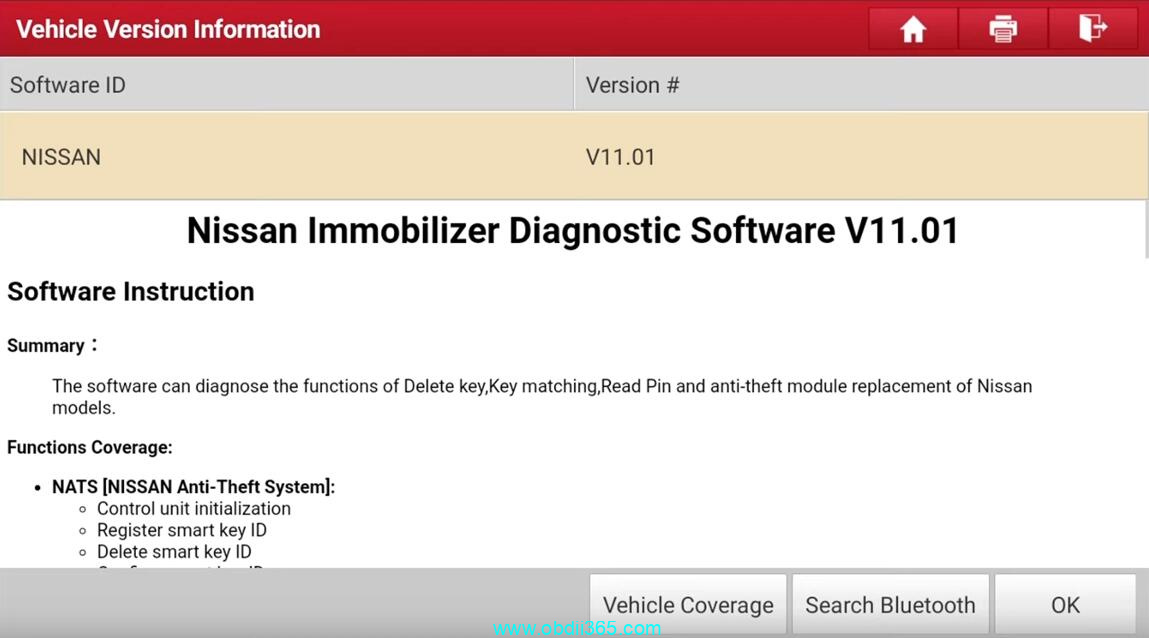
Task: Exit using the door-arrow icon
Action: click(1093, 29)
